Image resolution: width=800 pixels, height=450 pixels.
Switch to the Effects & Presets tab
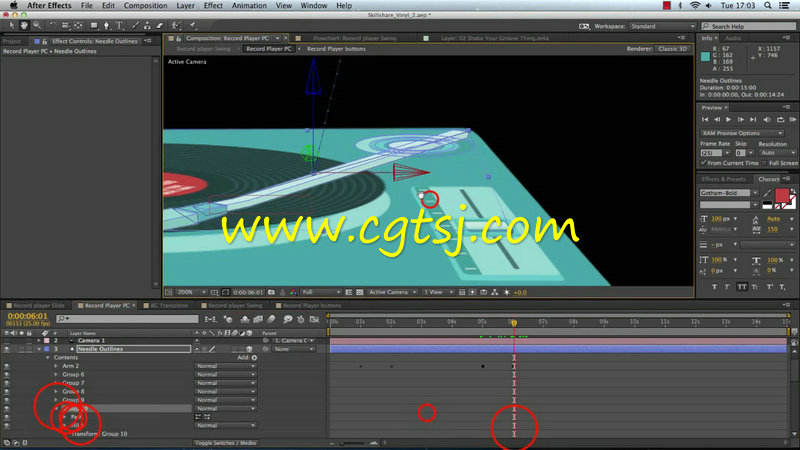(x=723, y=179)
